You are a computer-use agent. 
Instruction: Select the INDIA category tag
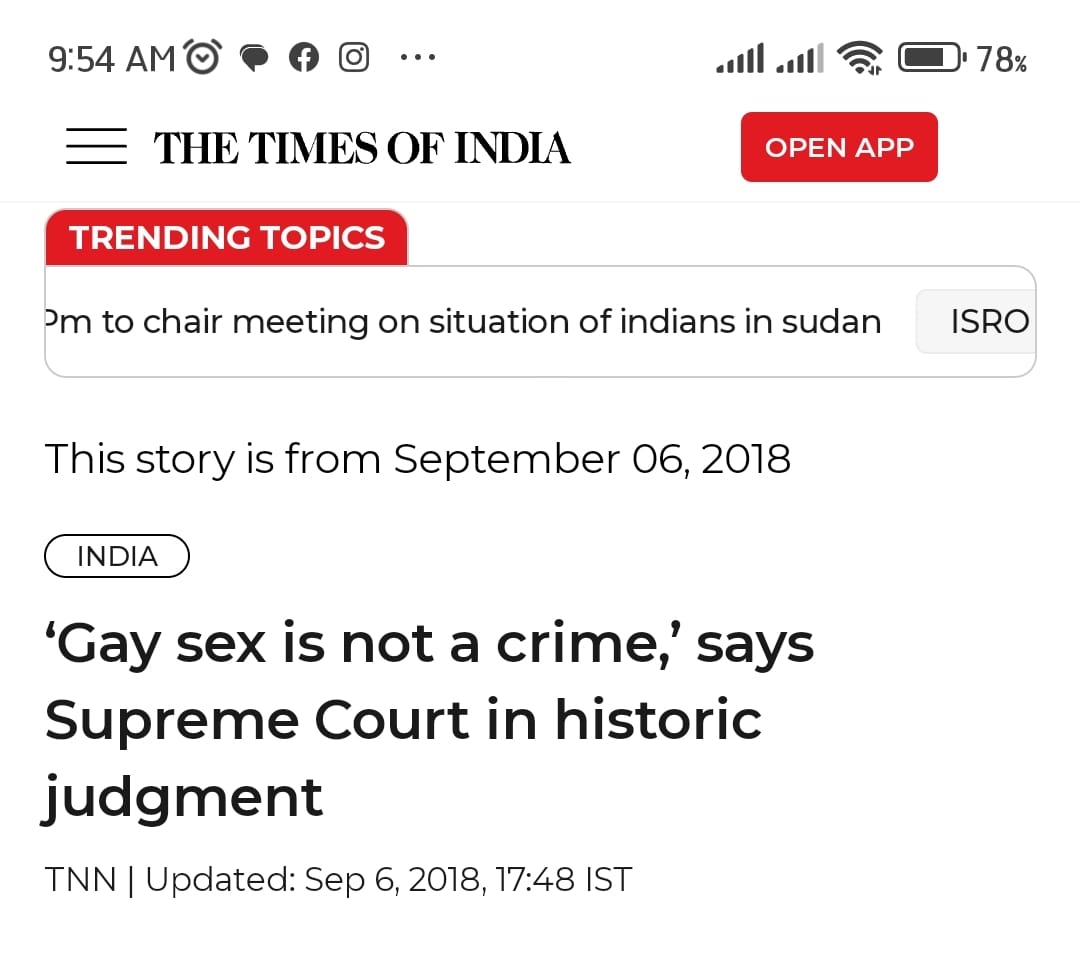click(x=117, y=556)
